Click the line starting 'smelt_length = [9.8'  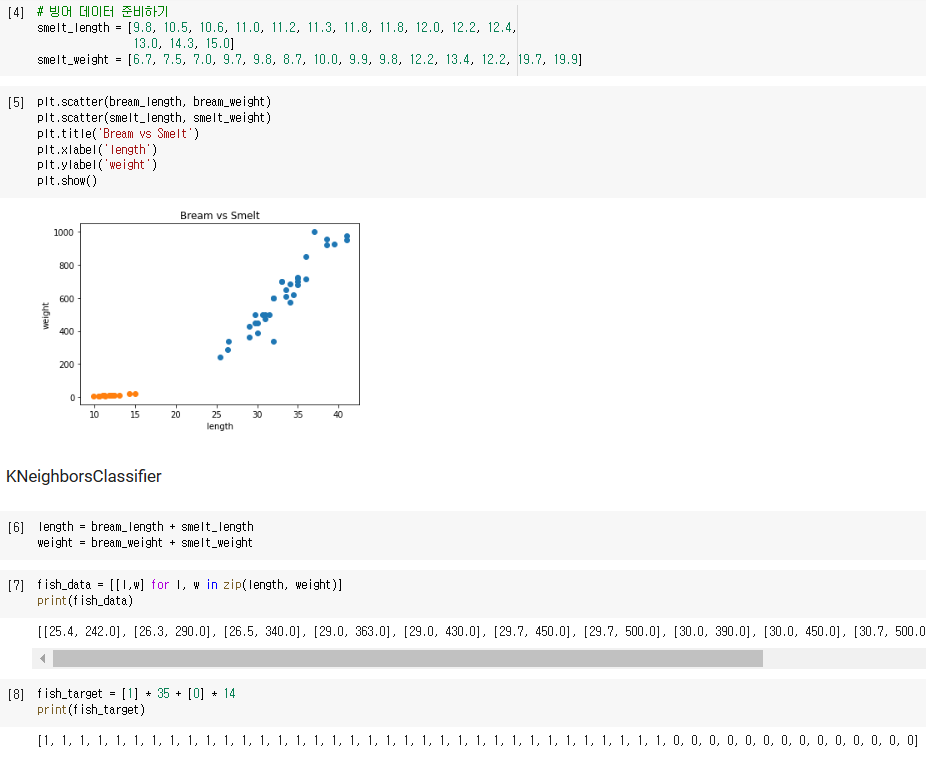click(276, 28)
